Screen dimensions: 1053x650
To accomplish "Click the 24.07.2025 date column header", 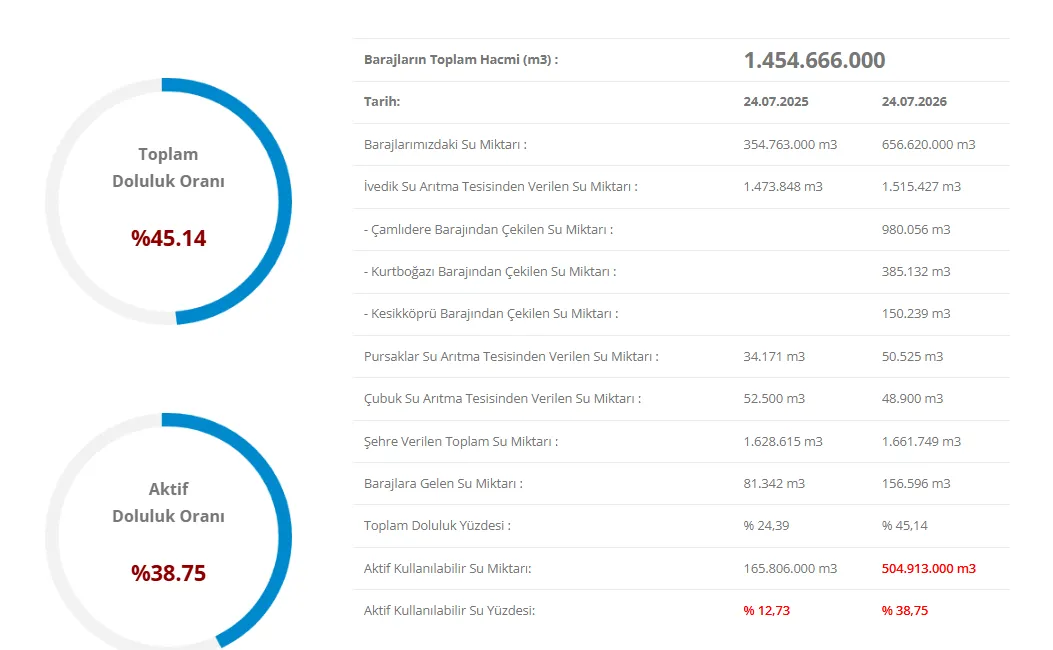I will pos(776,101).
